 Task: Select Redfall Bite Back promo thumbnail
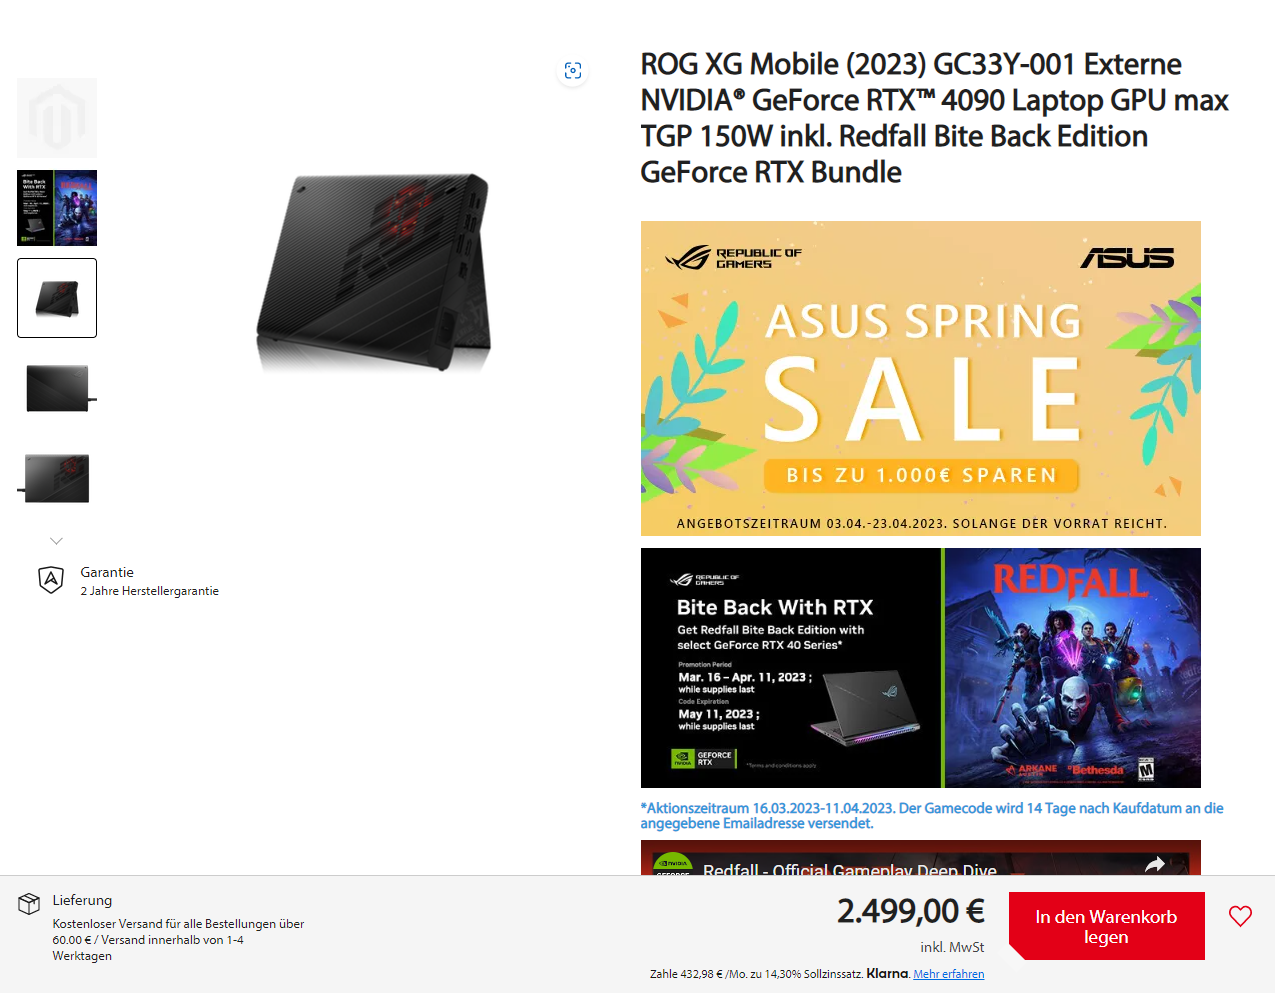(57, 208)
